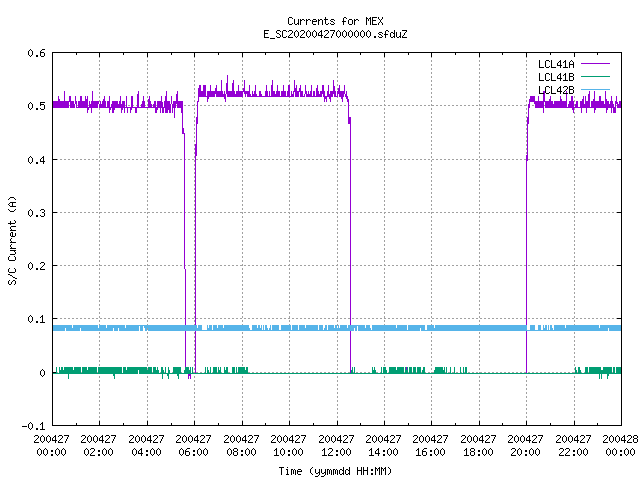Click the x-axis tick '200427 08:00'
640x480 pixels.
[x=241, y=445]
